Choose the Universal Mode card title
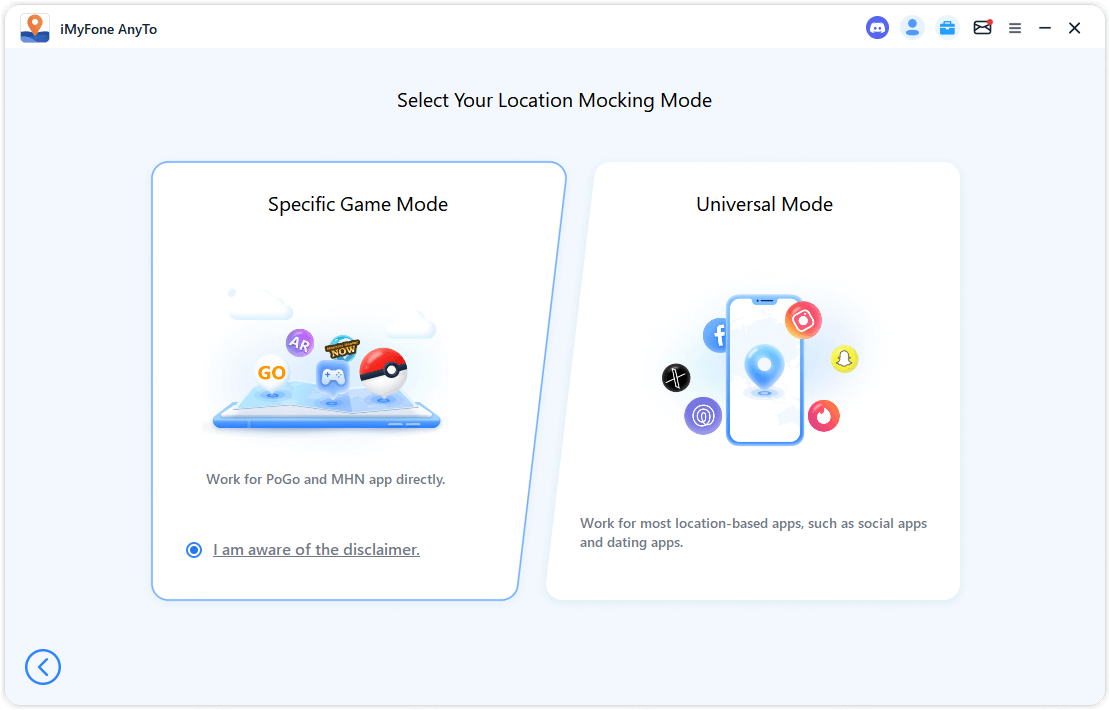 (x=764, y=205)
